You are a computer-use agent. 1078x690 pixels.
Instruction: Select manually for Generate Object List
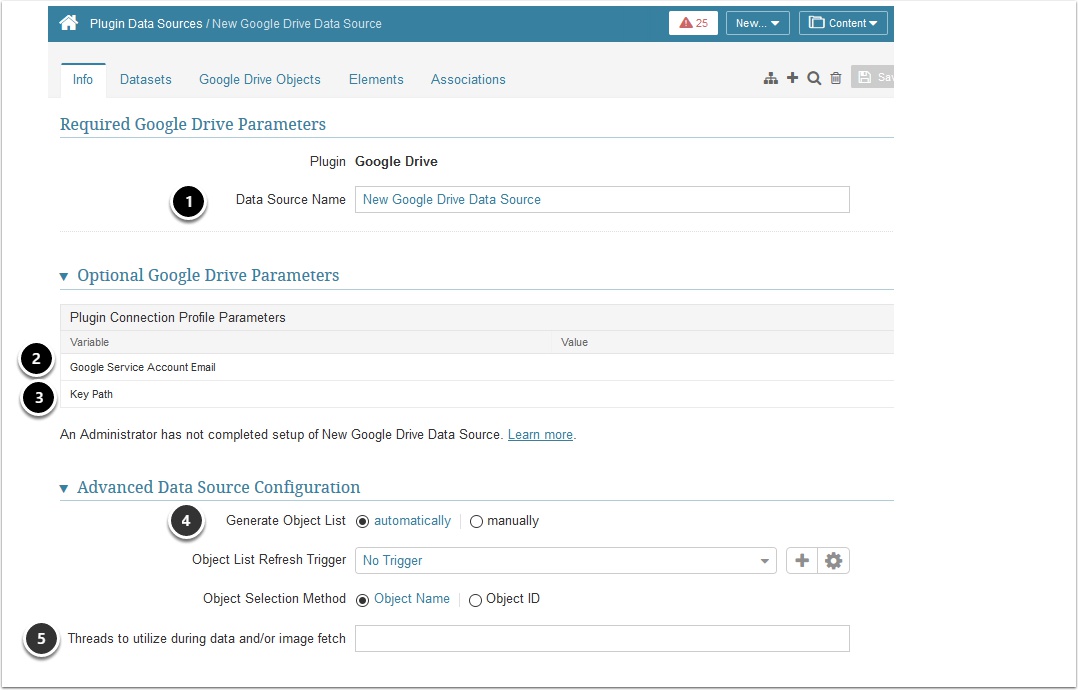(x=476, y=521)
